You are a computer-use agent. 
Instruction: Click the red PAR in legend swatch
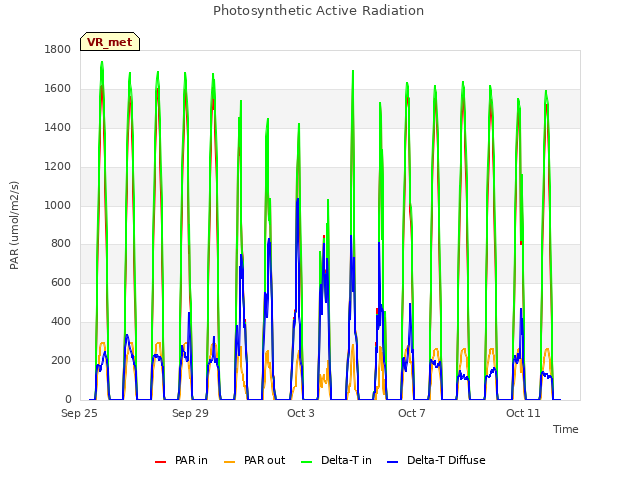pyautogui.click(x=160, y=462)
